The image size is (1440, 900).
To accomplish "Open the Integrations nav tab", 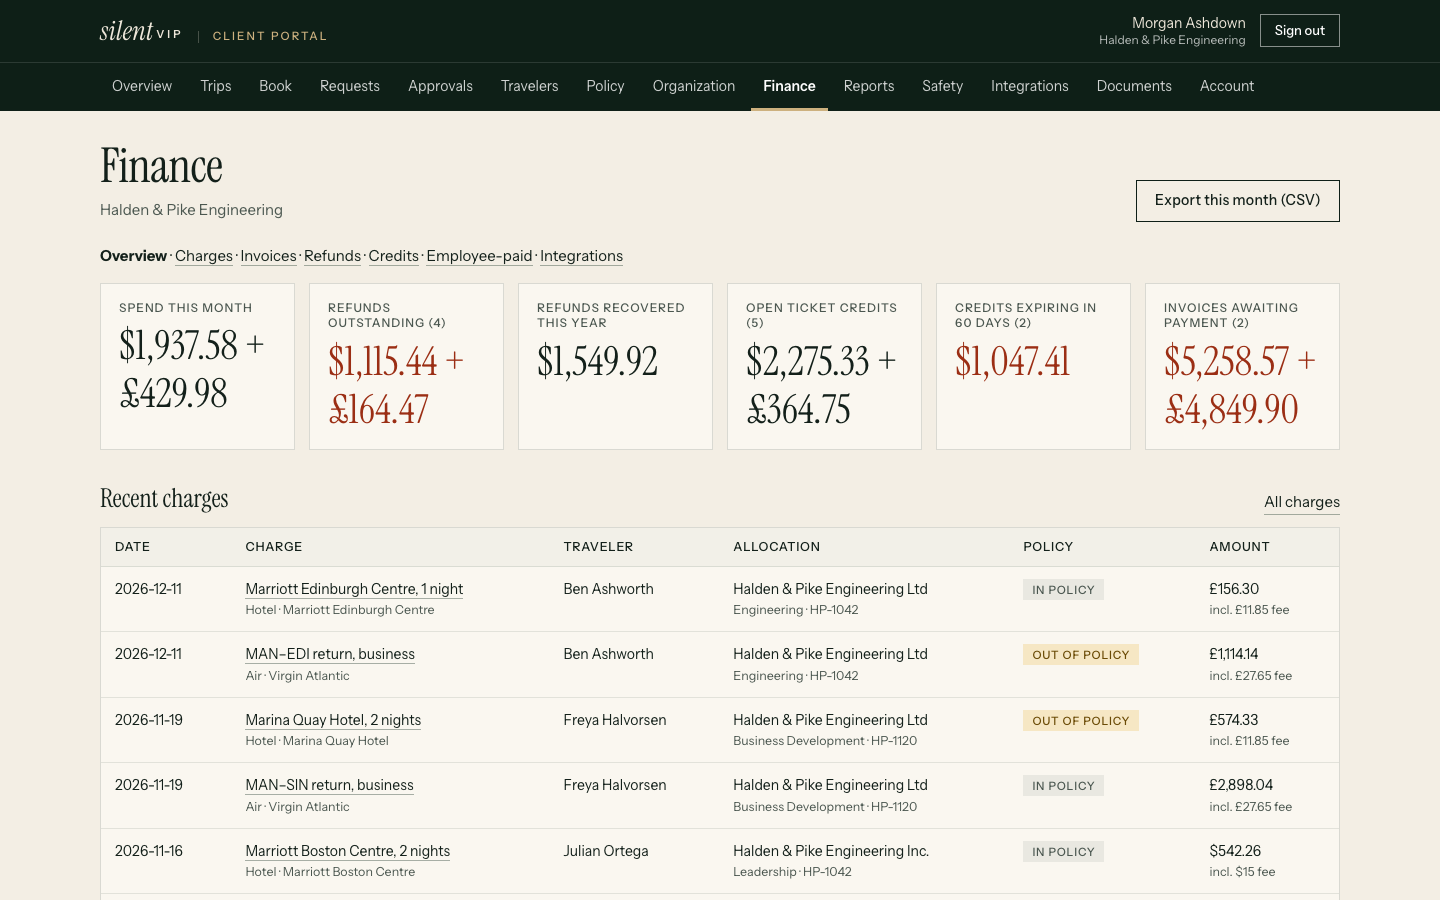I will coord(1030,86).
